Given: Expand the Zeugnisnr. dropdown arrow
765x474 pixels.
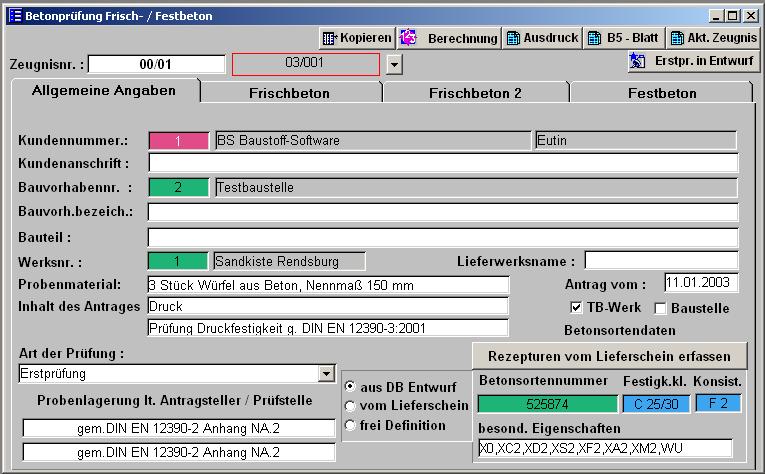Looking at the screenshot, I should tap(394, 65).
